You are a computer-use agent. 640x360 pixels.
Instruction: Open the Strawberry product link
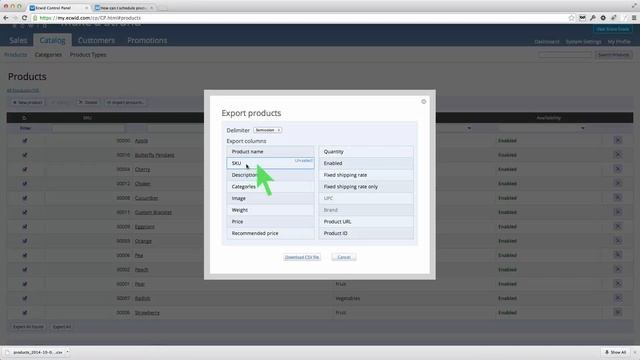(x=147, y=313)
